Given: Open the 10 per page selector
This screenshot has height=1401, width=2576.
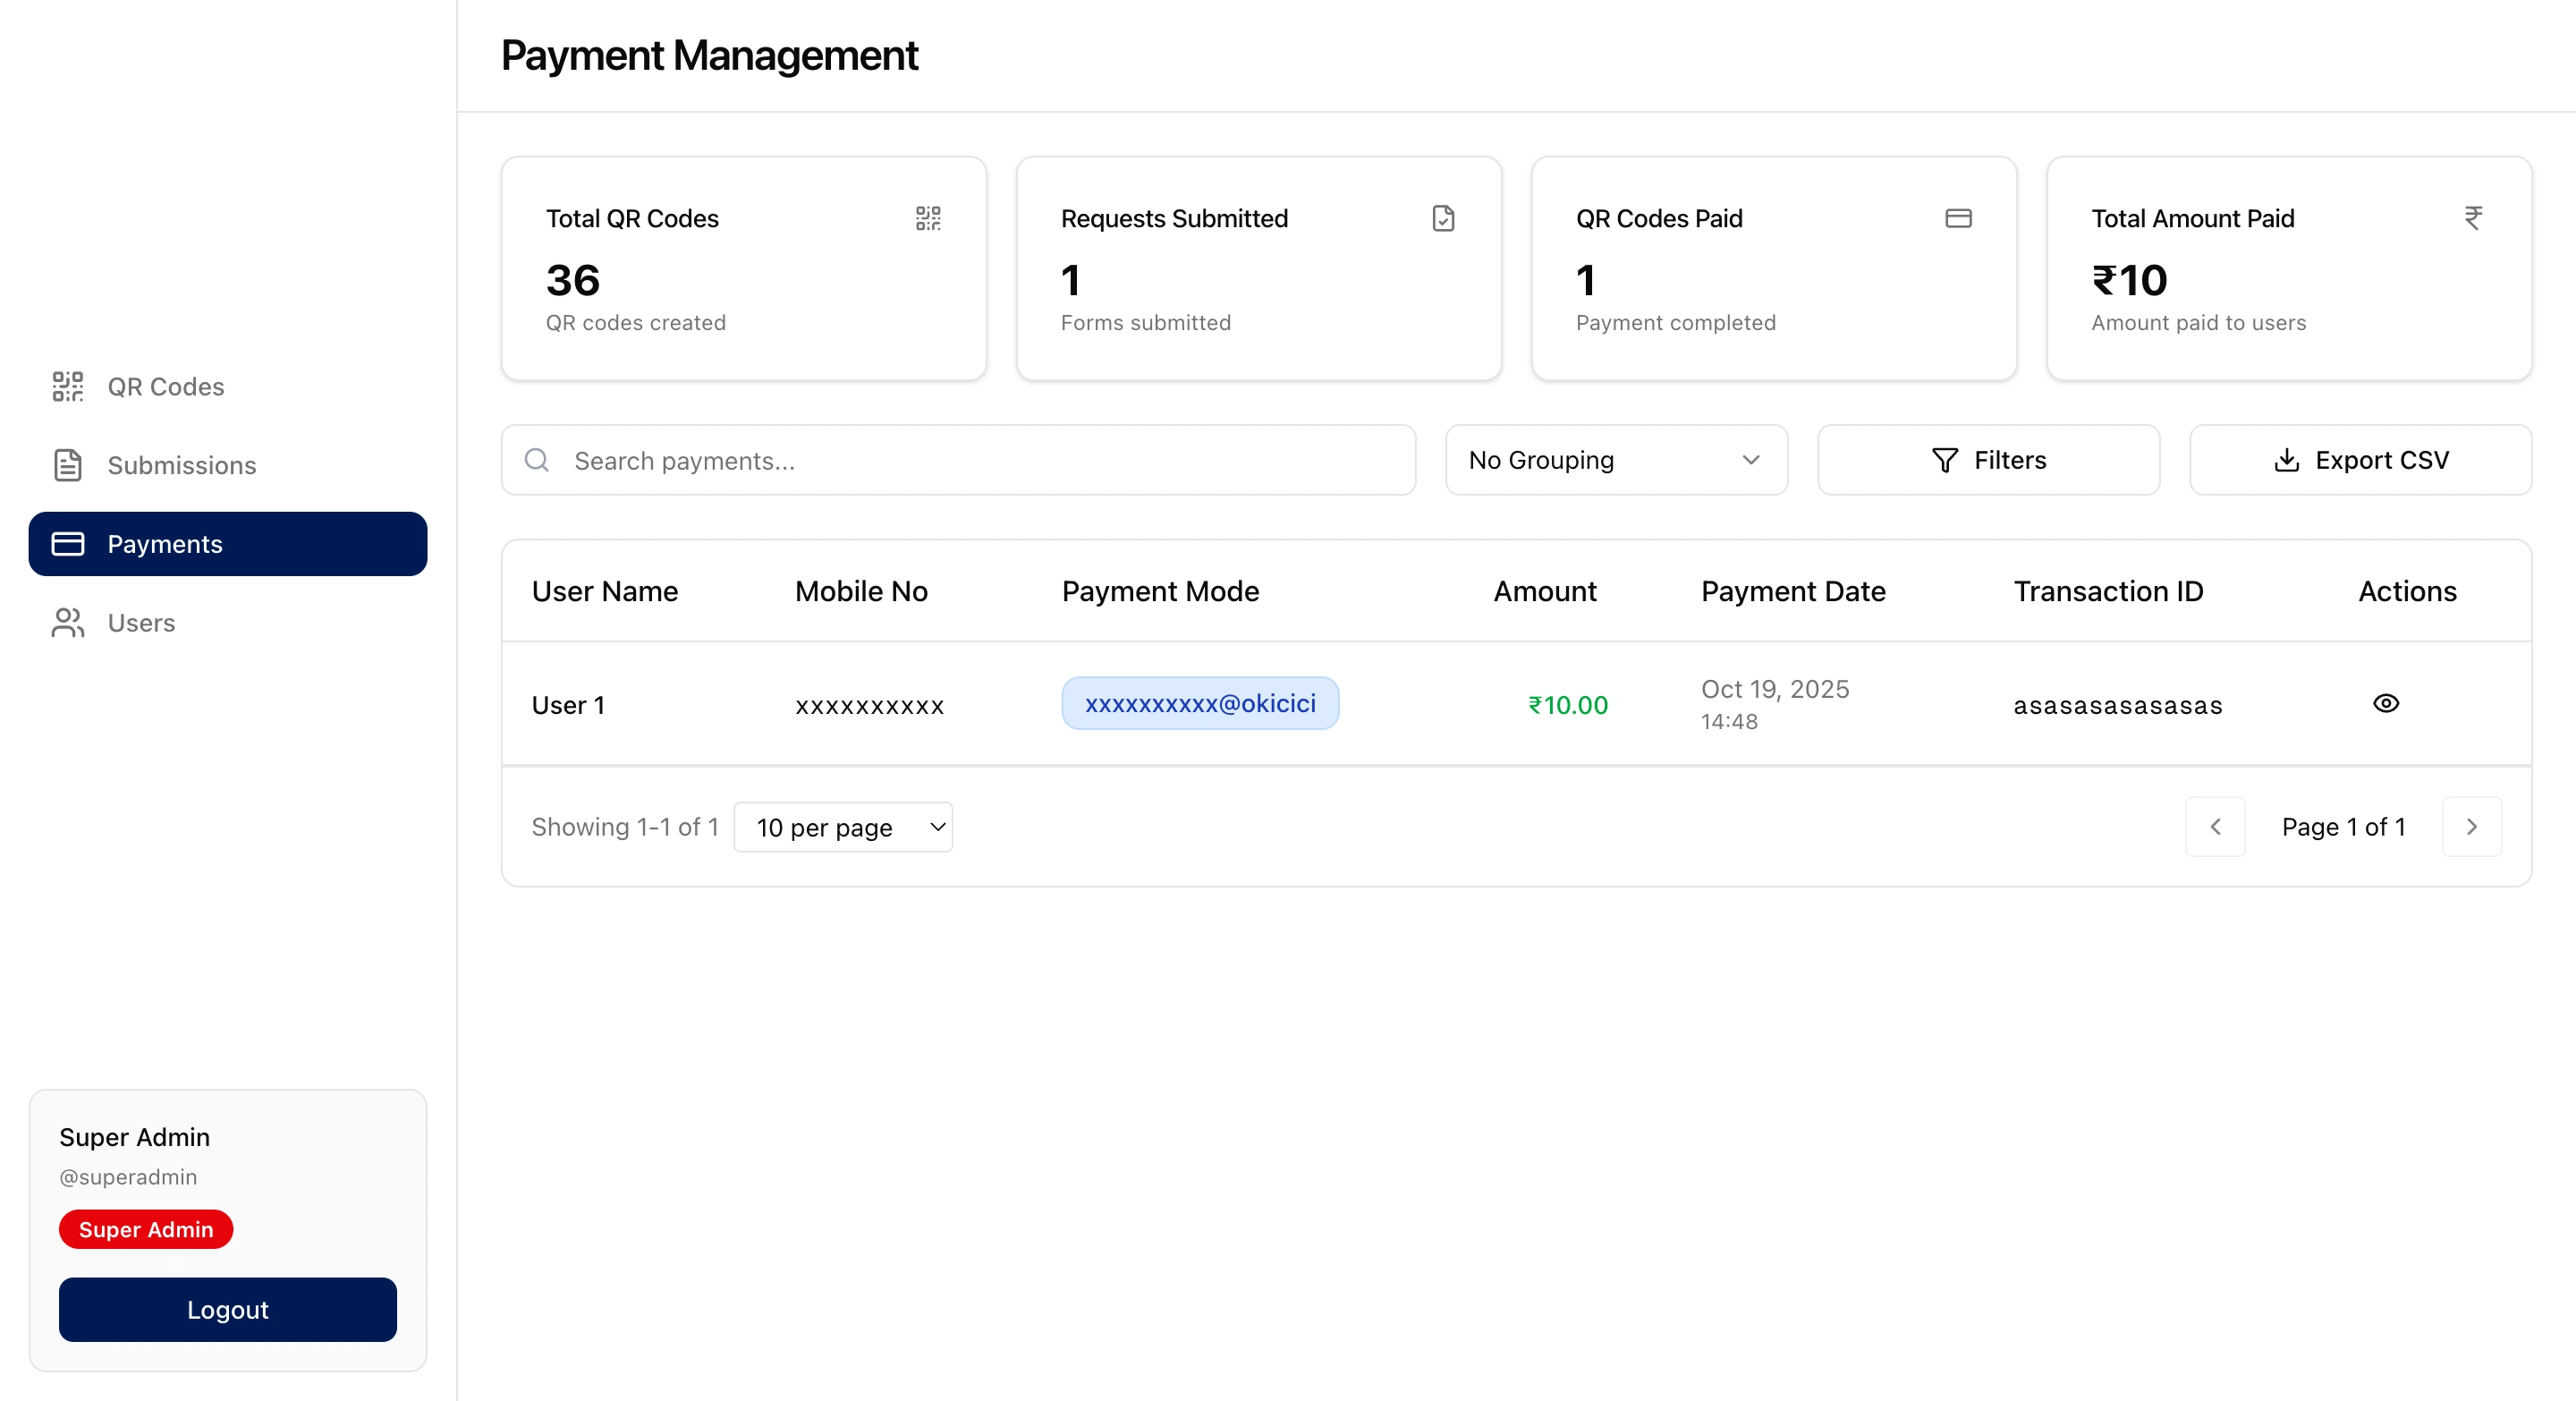Looking at the screenshot, I should coord(843,827).
